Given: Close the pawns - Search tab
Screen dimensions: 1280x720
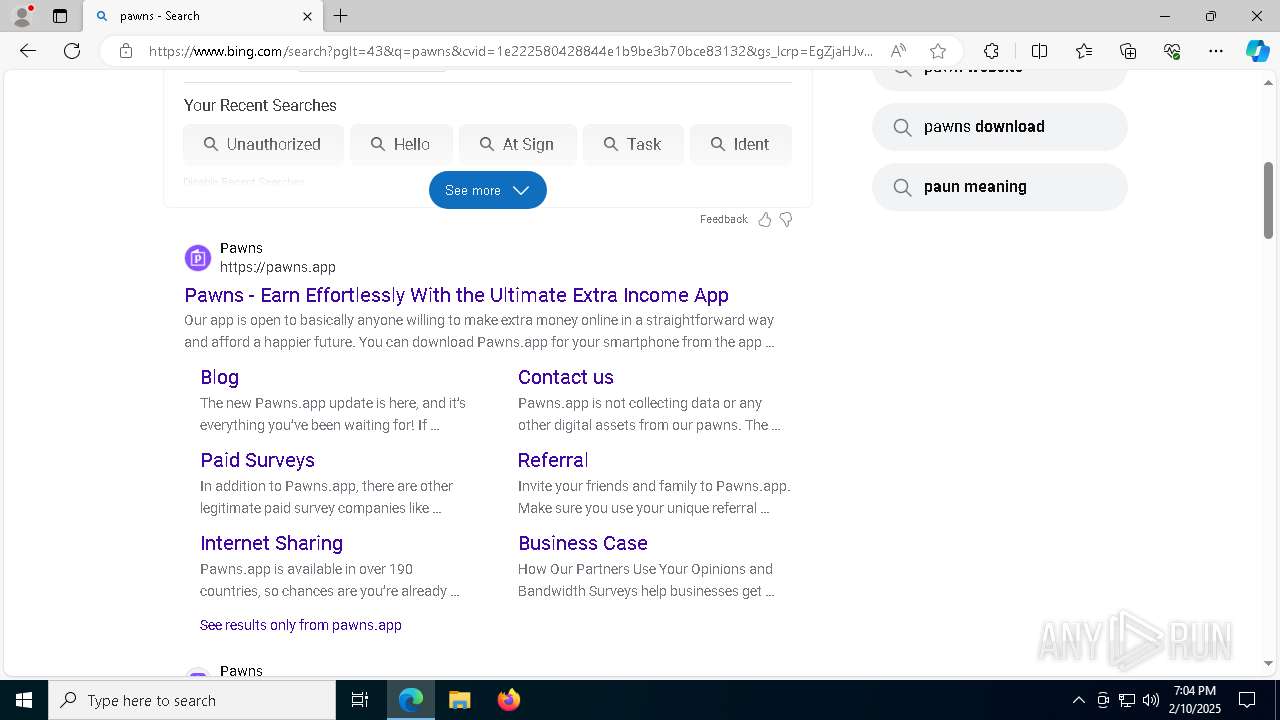Looking at the screenshot, I should pos(307,16).
